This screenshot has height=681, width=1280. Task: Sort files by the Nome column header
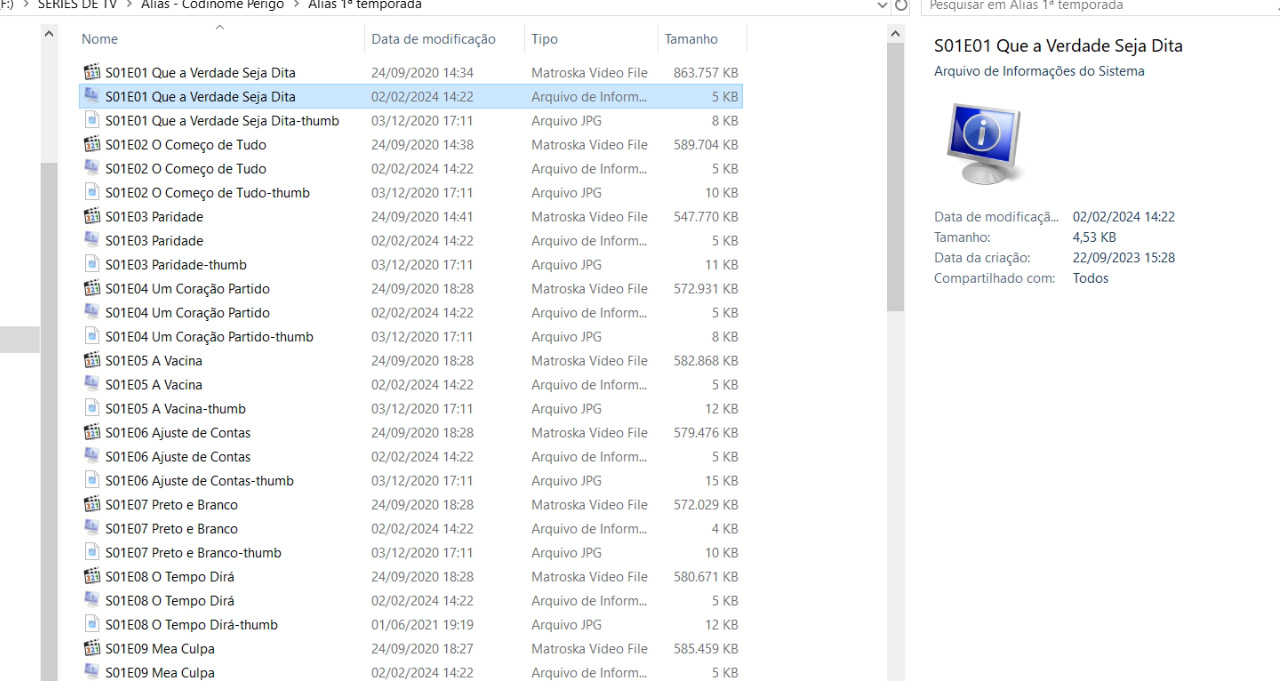99,38
